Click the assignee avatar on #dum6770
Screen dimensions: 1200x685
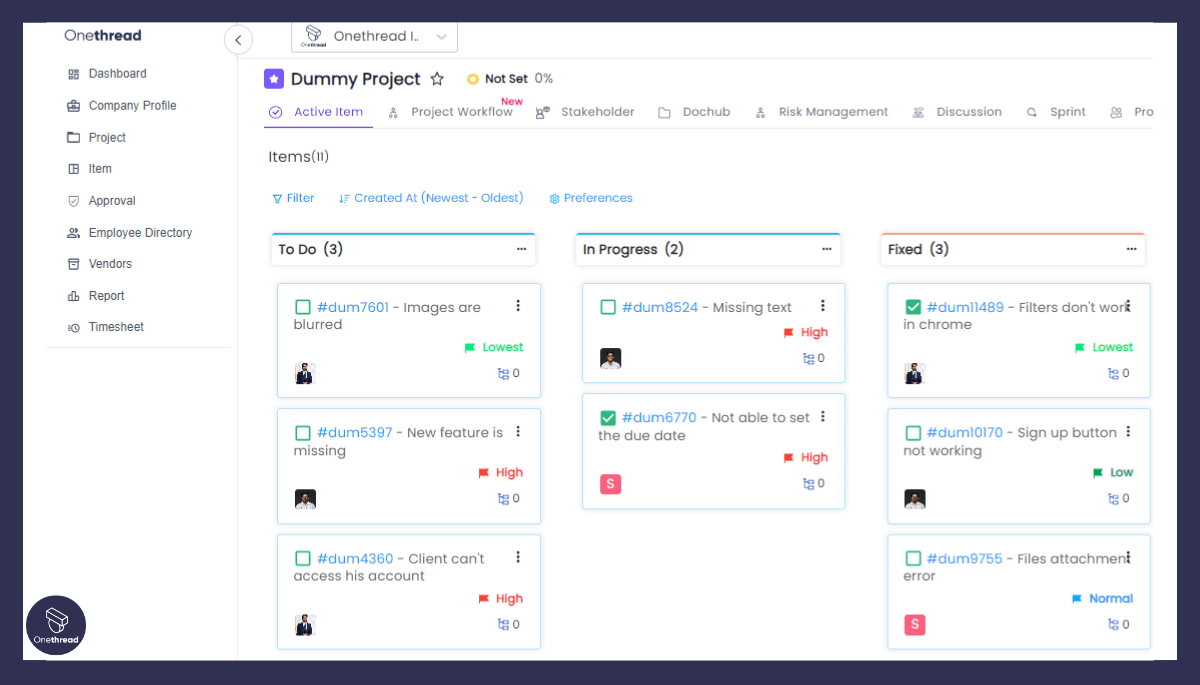point(611,484)
